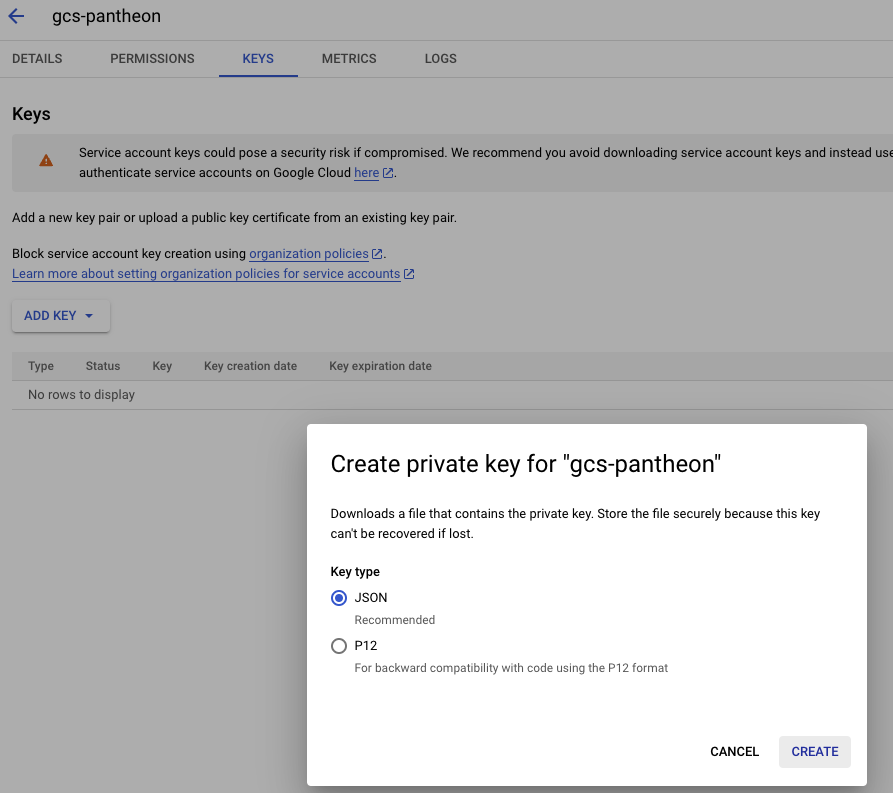Viewport: 893px width, 793px height.
Task: Click the "Key creation date" column header
Action: 250,366
